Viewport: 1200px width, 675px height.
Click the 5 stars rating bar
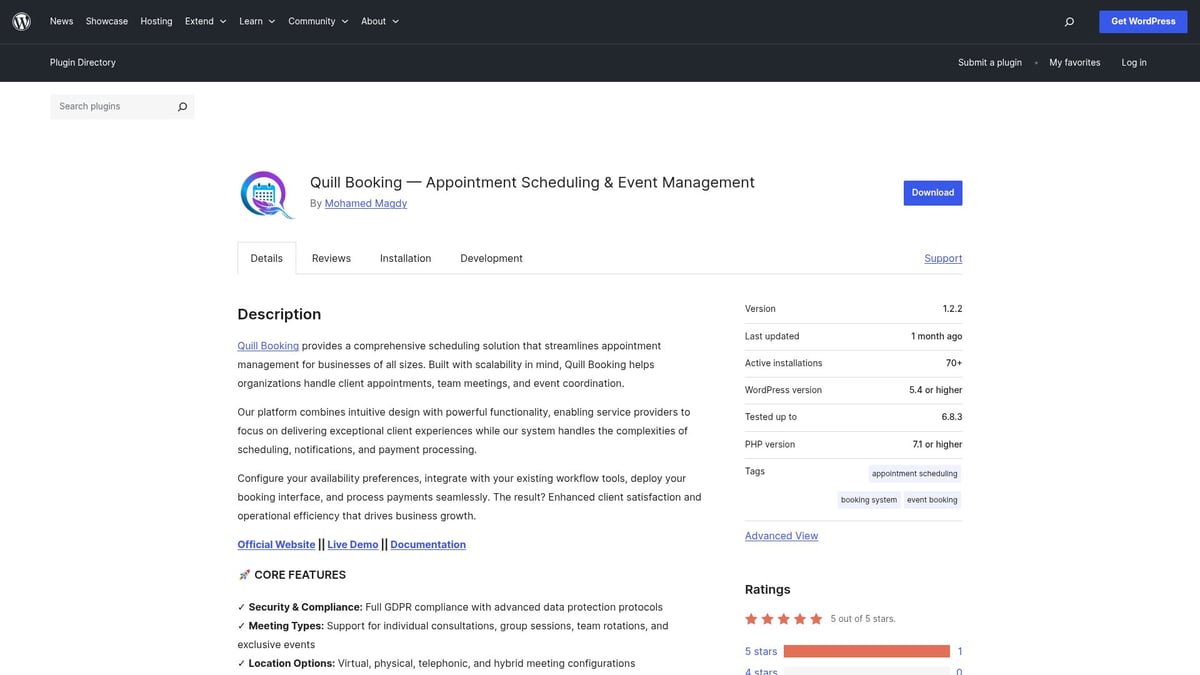point(866,650)
